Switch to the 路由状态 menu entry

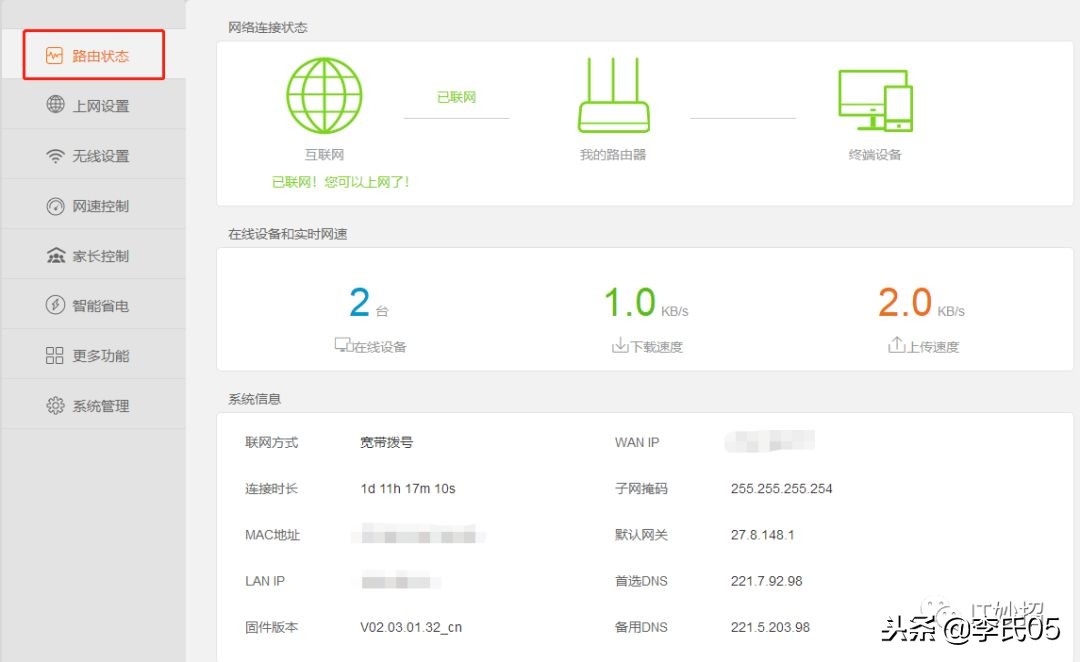pyautogui.click(x=95, y=56)
